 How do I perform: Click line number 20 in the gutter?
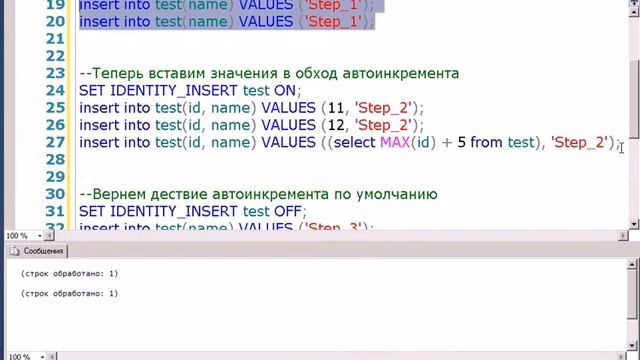tap(56, 22)
